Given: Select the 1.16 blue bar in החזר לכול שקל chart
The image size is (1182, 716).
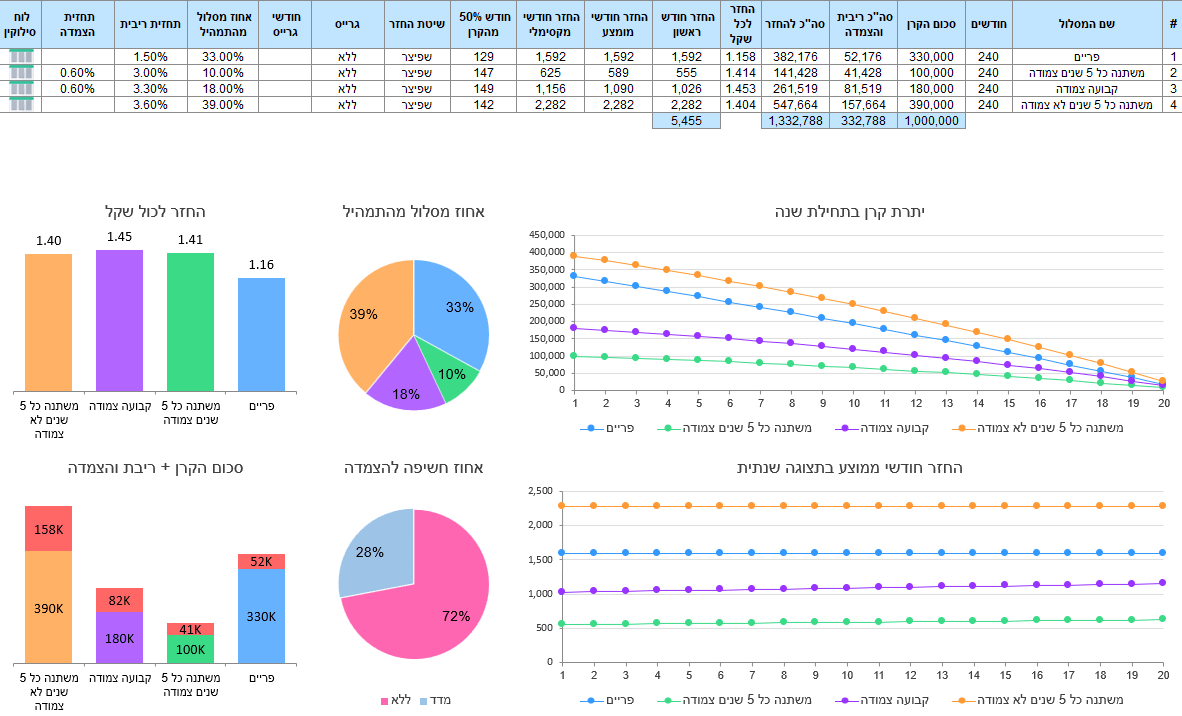Looking at the screenshot, I should (x=262, y=335).
